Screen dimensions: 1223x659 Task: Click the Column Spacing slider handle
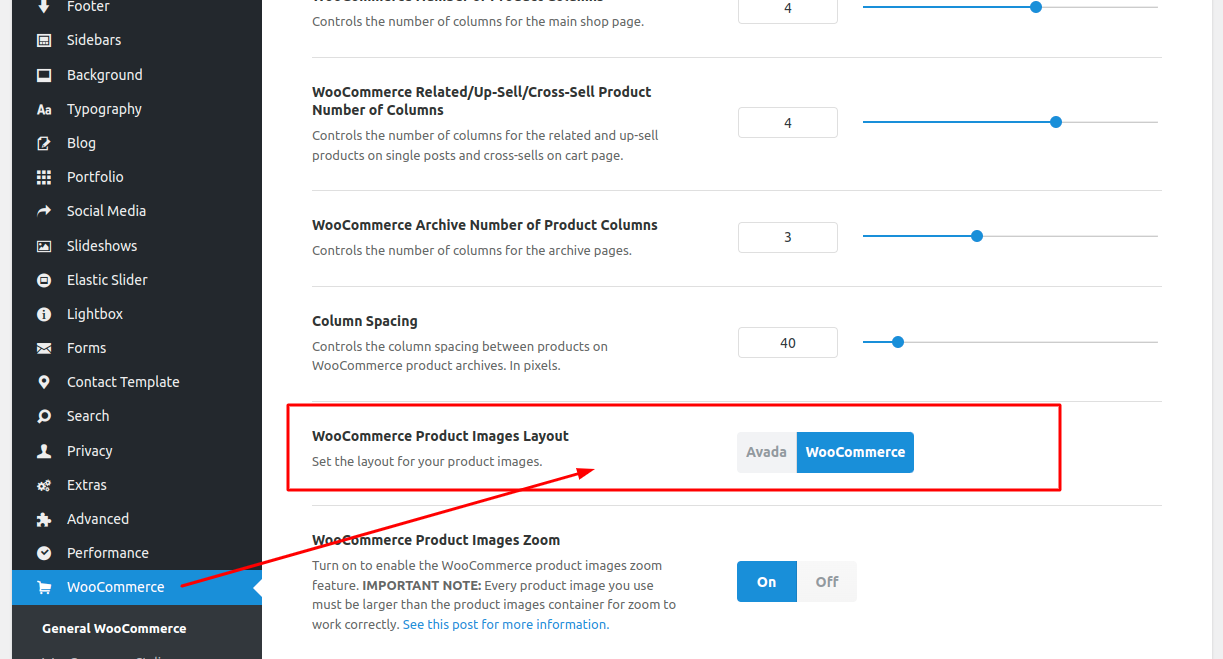[x=897, y=342]
